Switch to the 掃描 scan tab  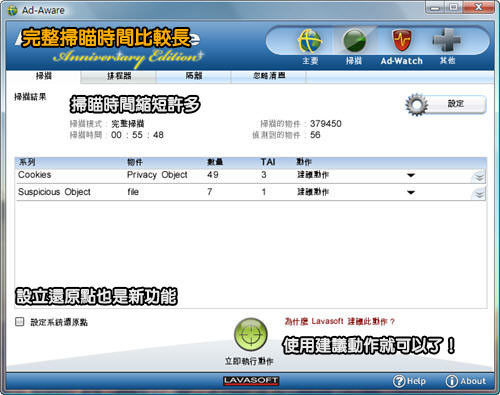pos(44,76)
